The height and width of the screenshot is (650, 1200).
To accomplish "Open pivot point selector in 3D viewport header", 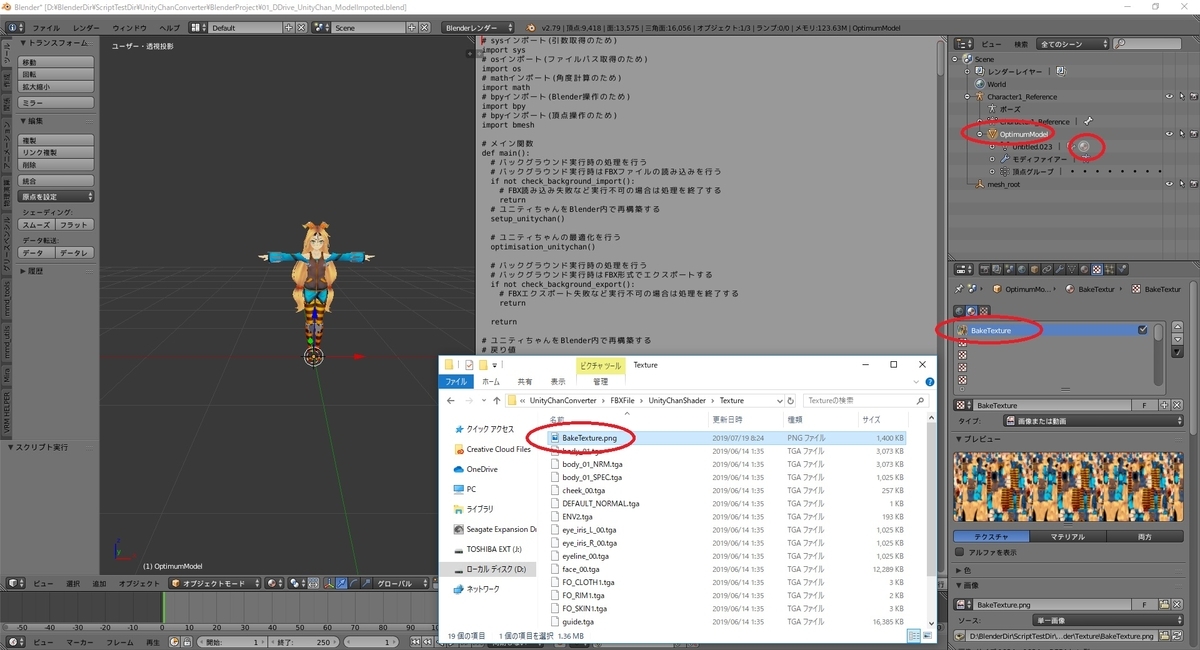I will tap(297, 583).
